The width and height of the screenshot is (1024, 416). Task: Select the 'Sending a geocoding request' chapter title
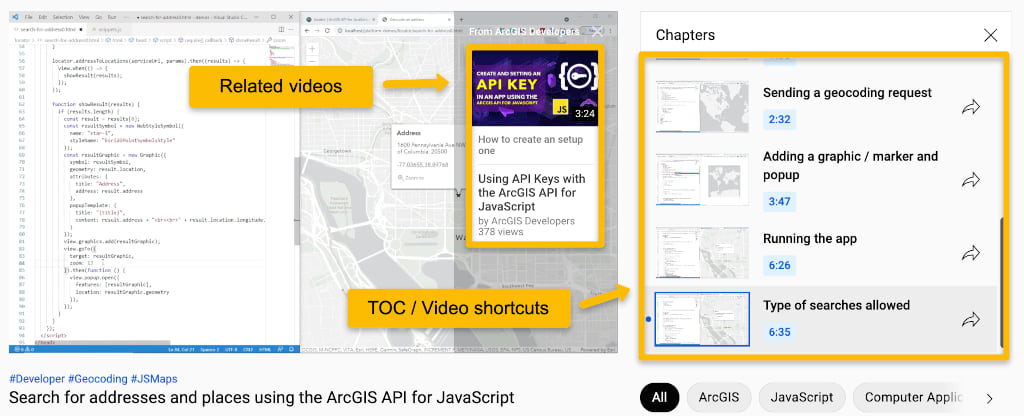[x=847, y=93]
